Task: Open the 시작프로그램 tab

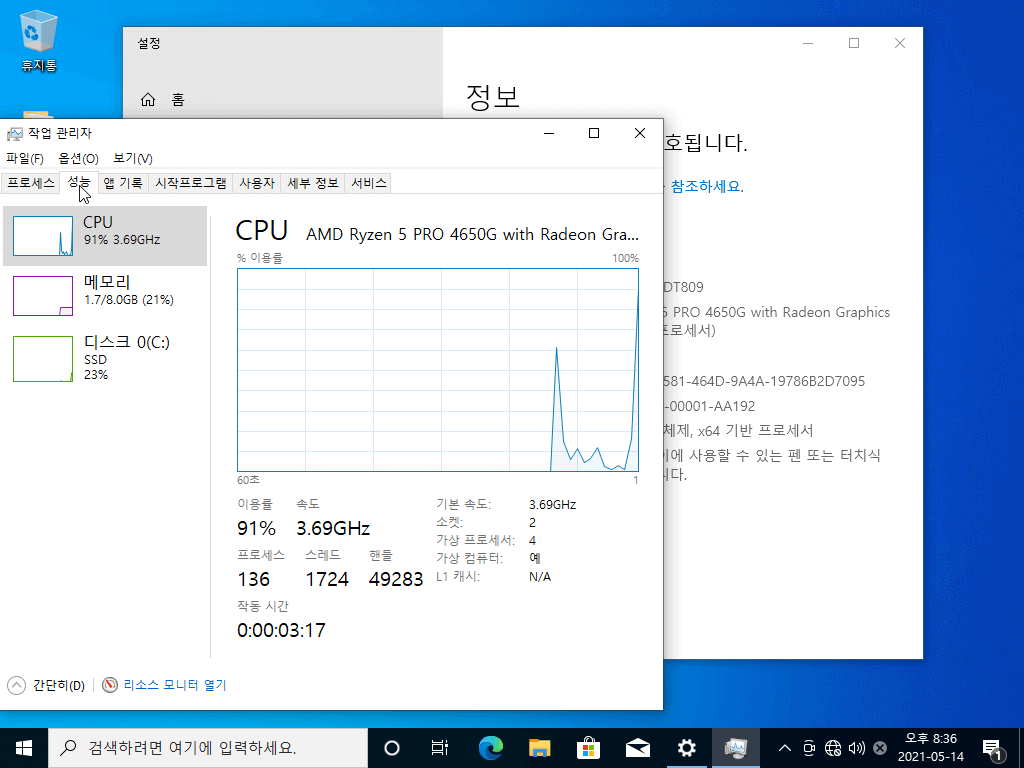Action: click(x=191, y=183)
